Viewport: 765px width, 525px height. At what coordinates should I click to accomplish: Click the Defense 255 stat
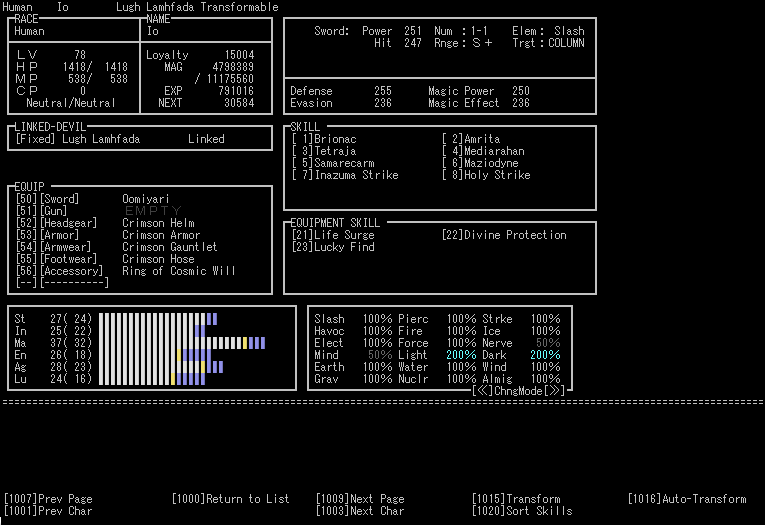pyautogui.click(x=341, y=91)
